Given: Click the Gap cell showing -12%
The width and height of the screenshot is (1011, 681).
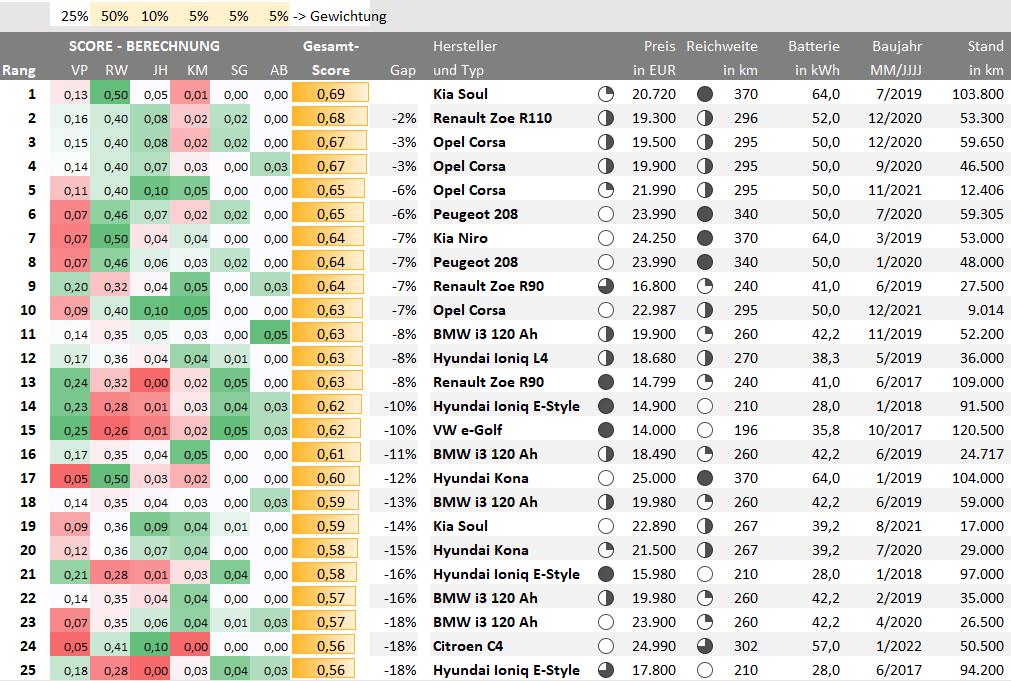Looking at the screenshot, I should 400,478.
